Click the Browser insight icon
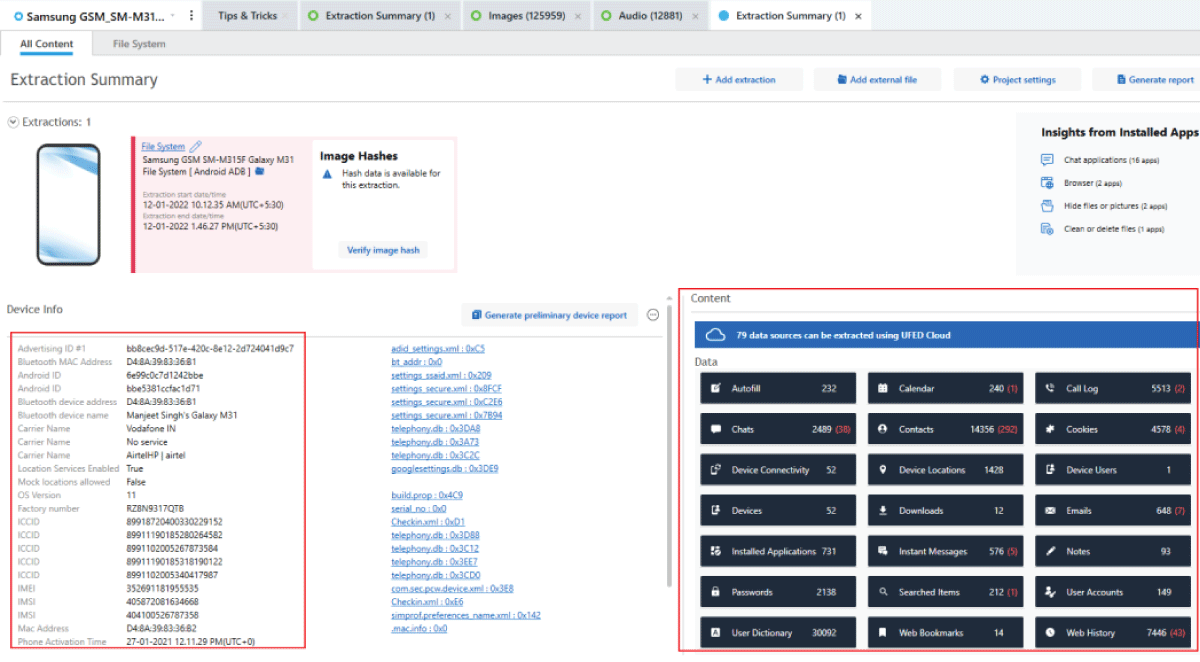 (1047, 183)
